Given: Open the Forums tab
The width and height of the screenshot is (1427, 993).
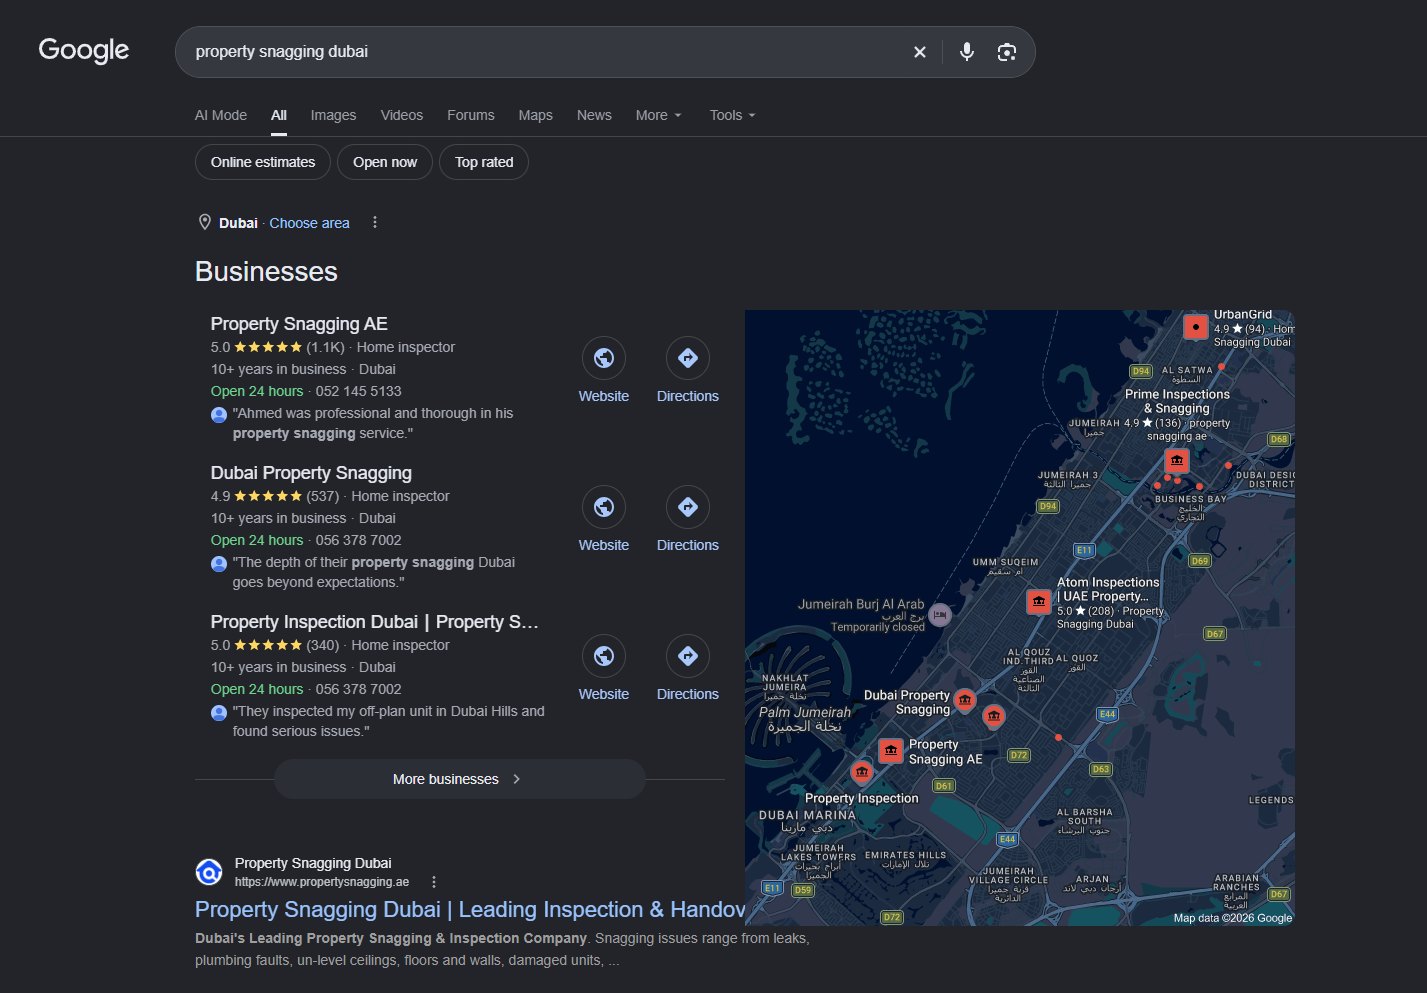Looking at the screenshot, I should click(x=471, y=115).
